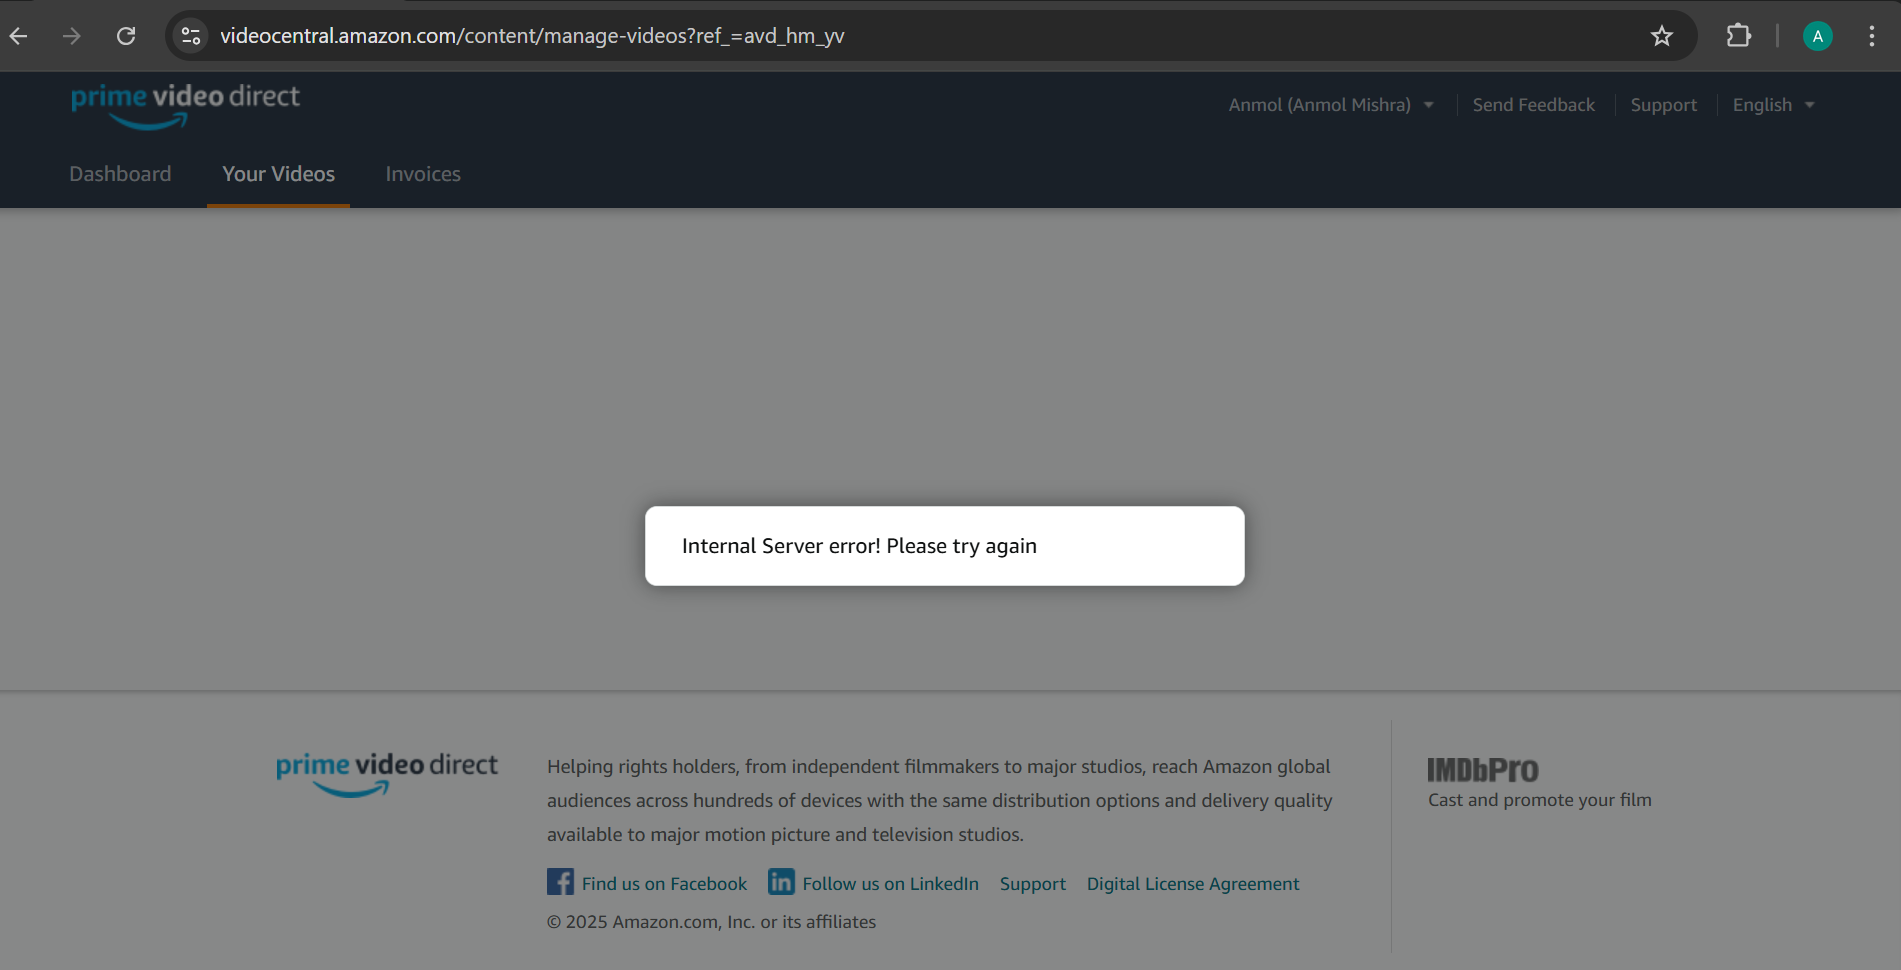The height and width of the screenshot is (970, 1901).
Task: Bookmark this page with star icon
Action: point(1661,36)
